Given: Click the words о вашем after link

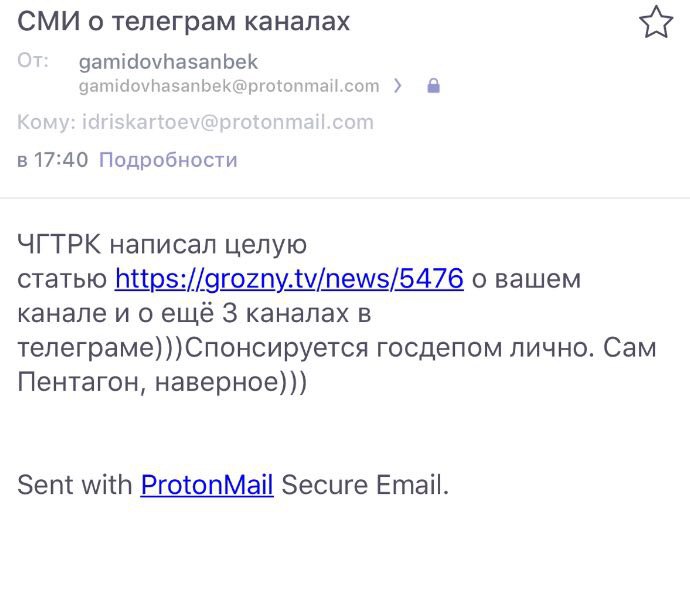Looking at the screenshot, I should [526, 278].
